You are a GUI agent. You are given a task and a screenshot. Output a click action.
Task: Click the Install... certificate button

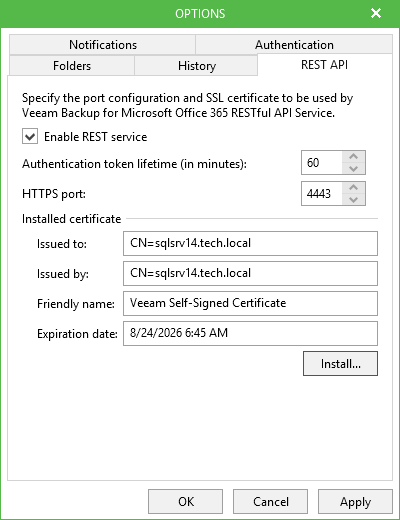click(x=340, y=363)
